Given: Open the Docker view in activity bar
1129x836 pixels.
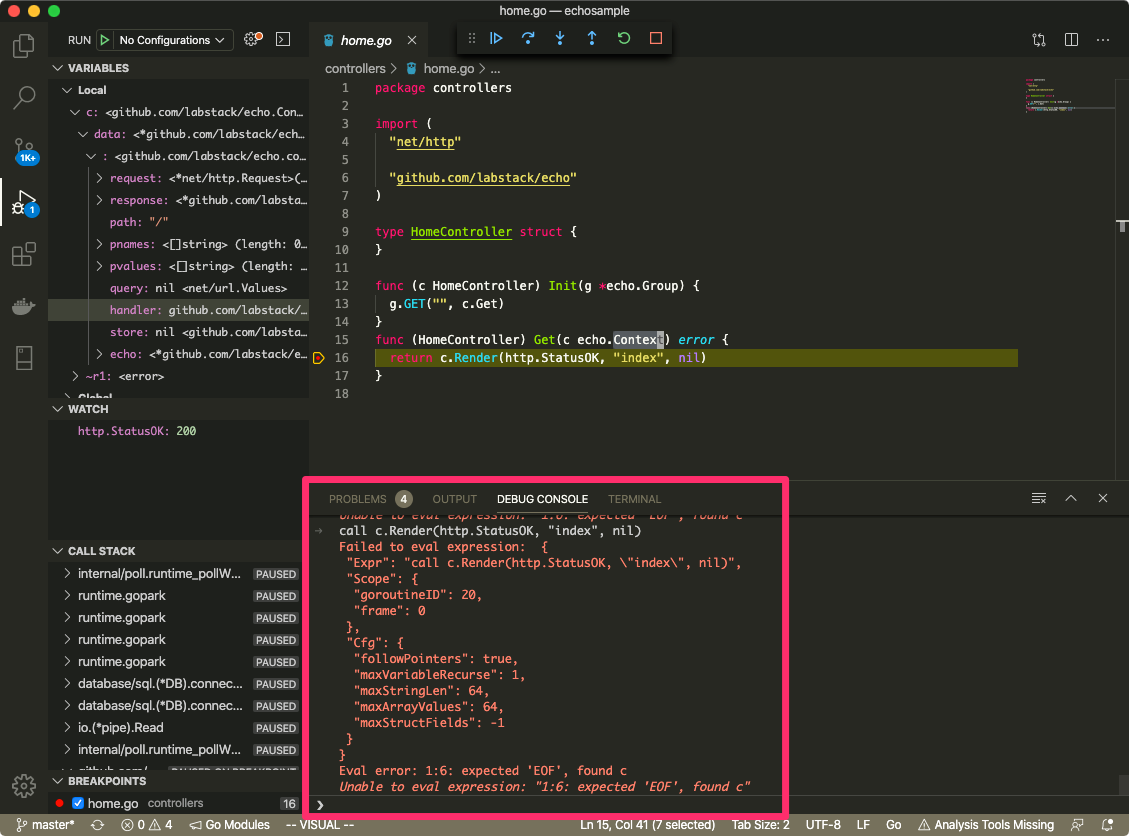Looking at the screenshot, I should coord(24,306).
